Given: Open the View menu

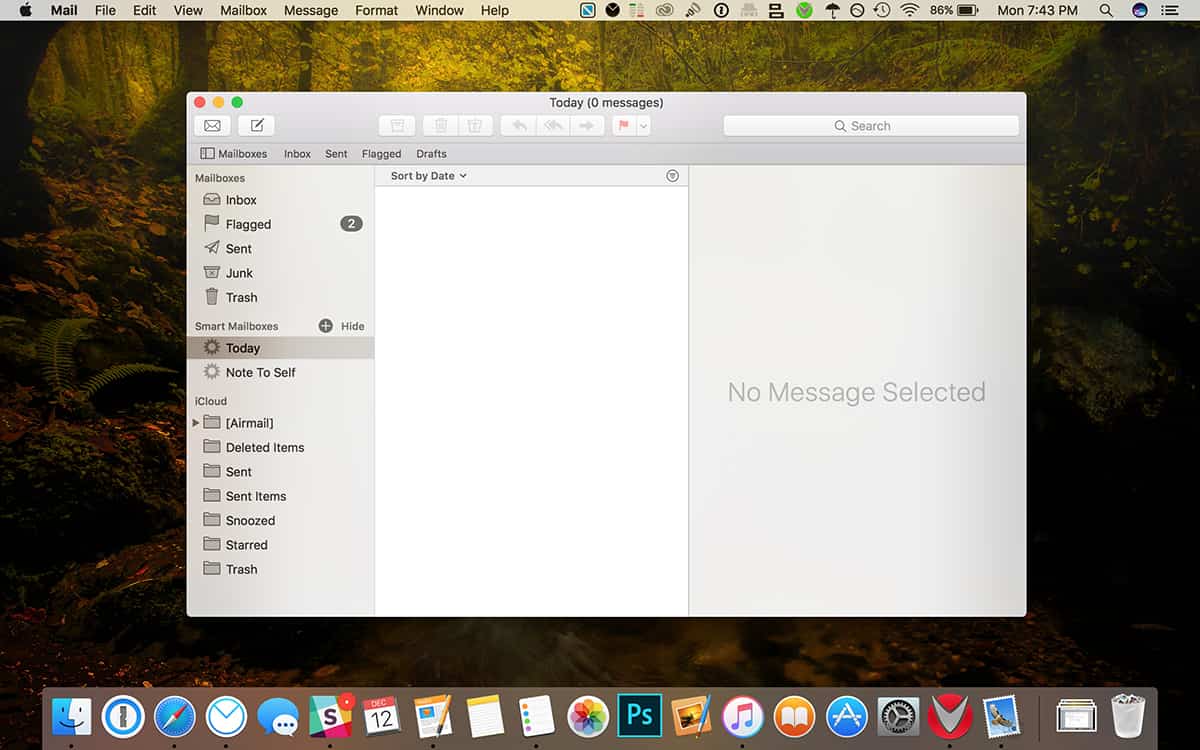Looking at the screenshot, I should point(188,10).
